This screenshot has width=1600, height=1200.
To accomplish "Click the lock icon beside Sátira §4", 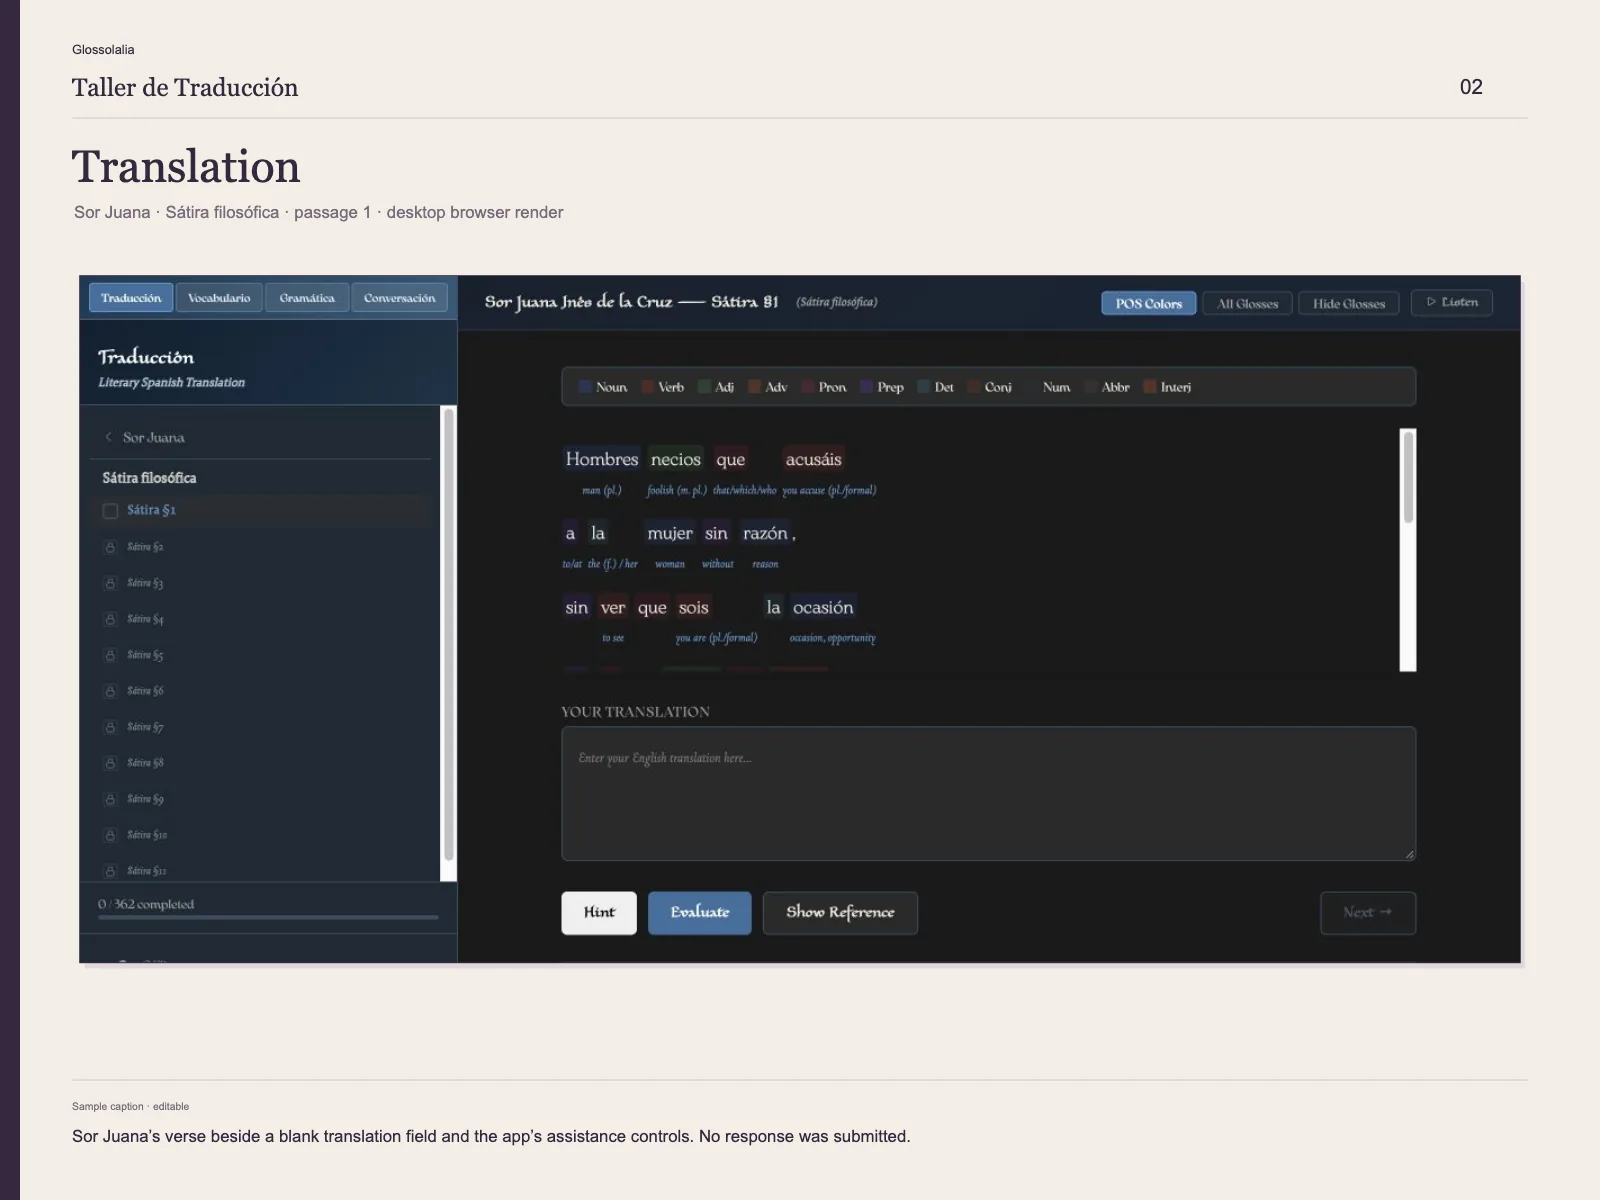I will 110,619.
